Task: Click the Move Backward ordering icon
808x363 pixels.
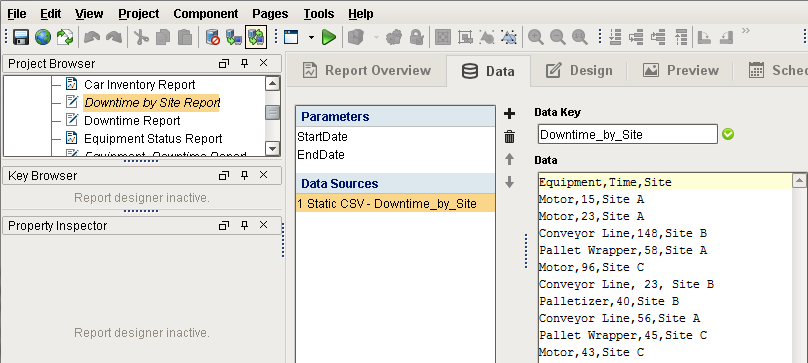Action: click(x=636, y=37)
